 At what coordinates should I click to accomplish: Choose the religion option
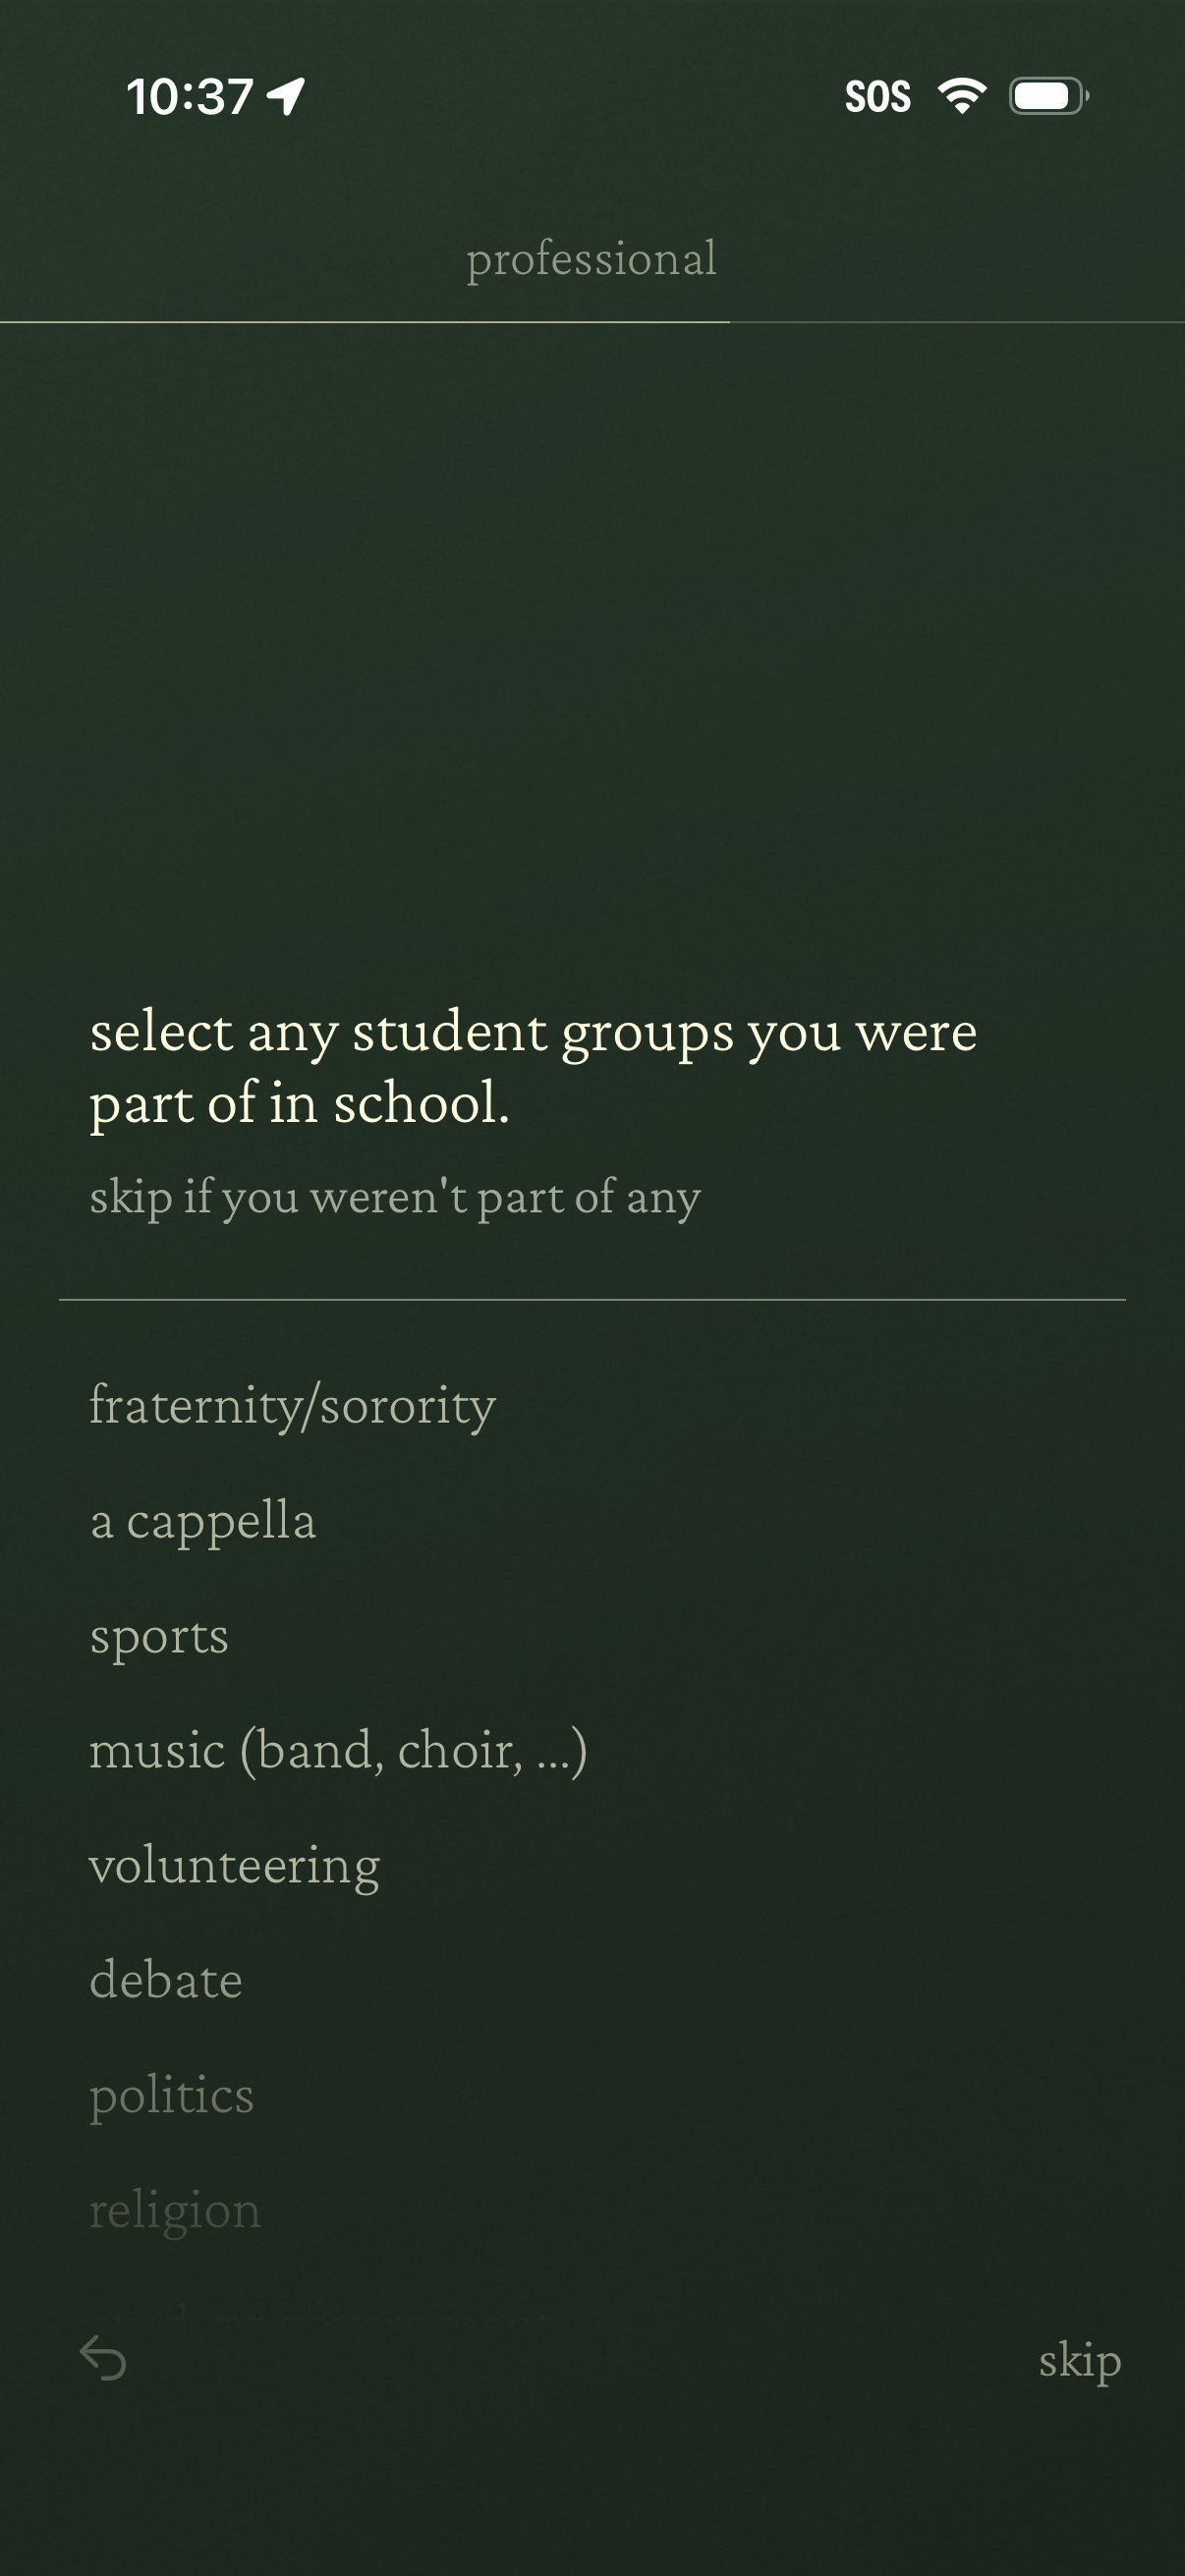pos(175,2211)
